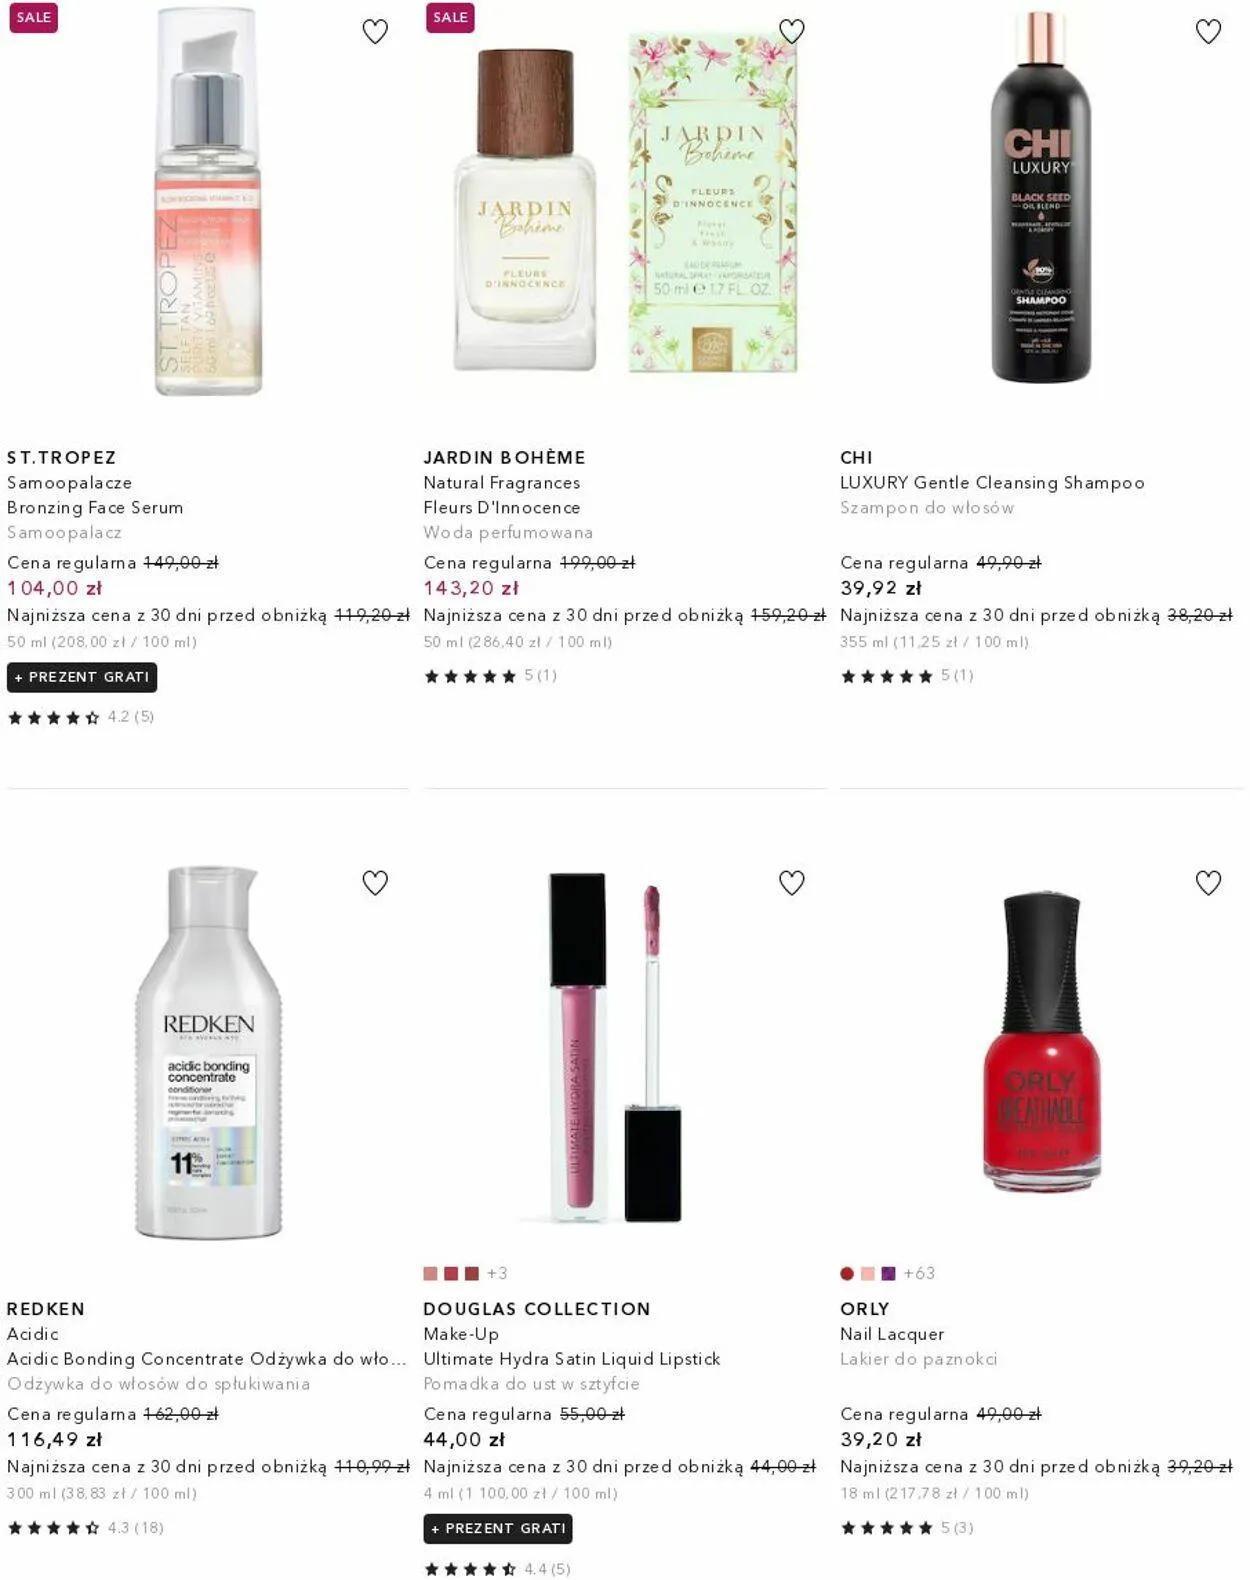Click SALE badge on St.Tropez product
This screenshot has height=1580, width=1250.
pyautogui.click(x=33, y=17)
